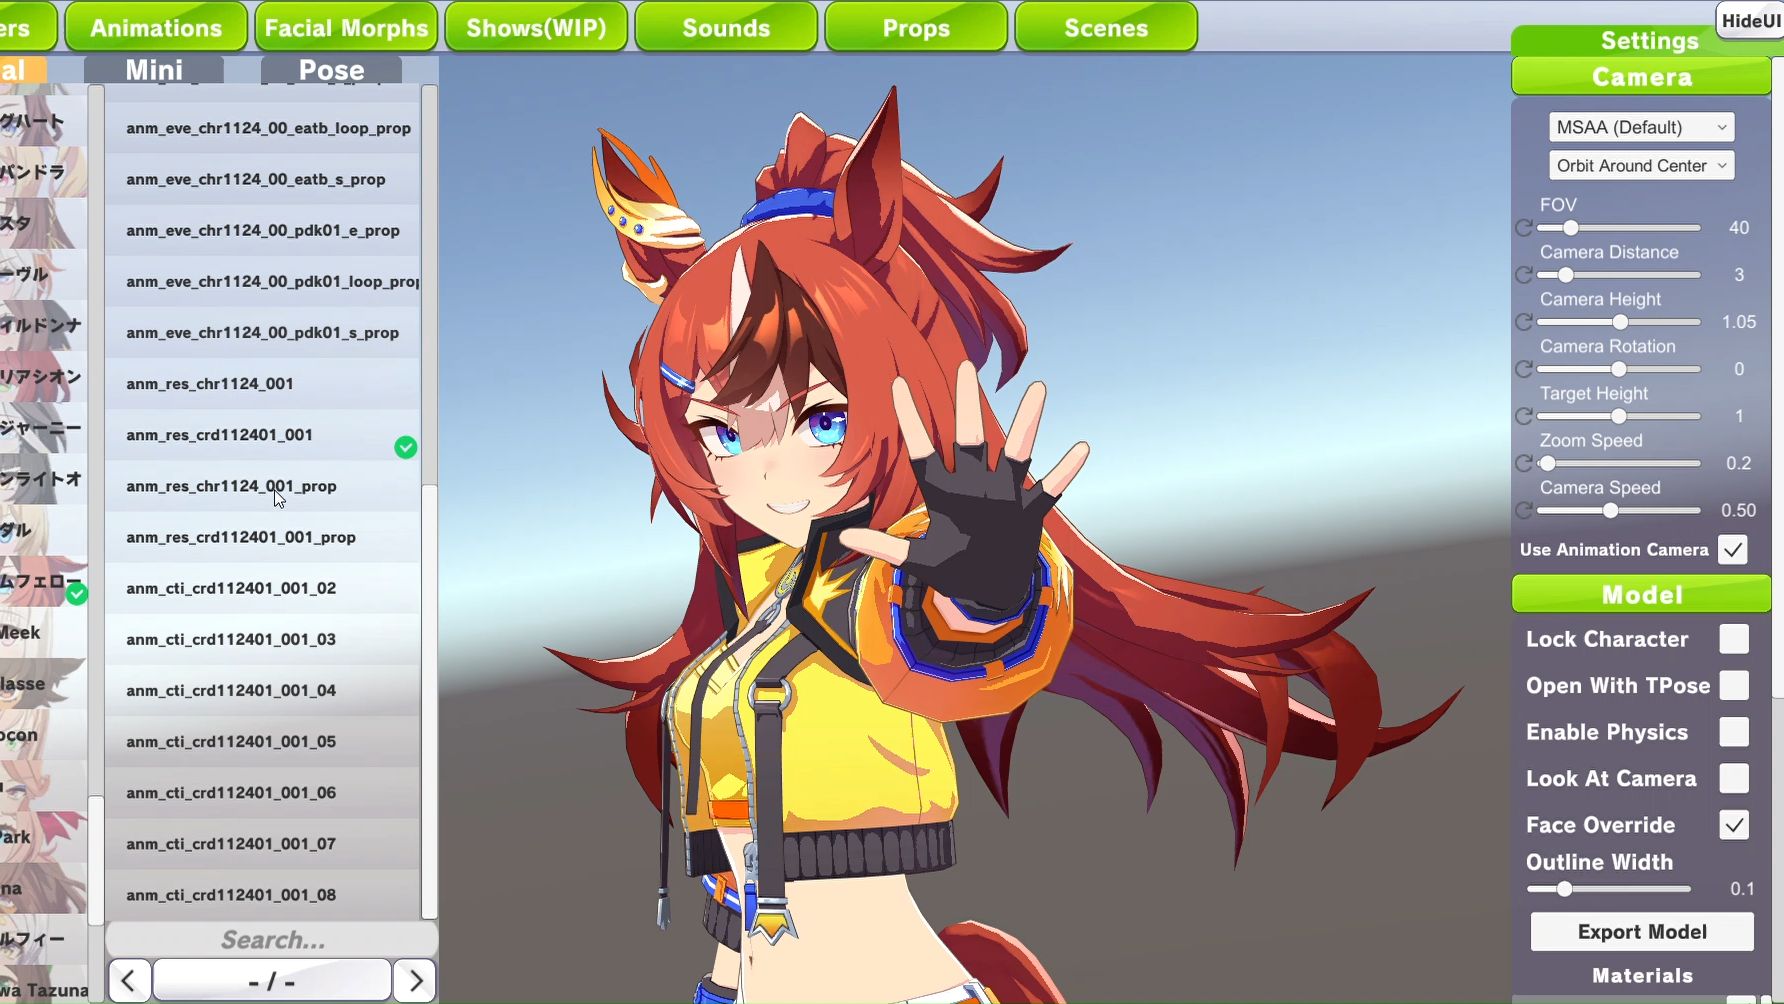Reset the FOV slider value
Image resolution: width=1784 pixels, height=1004 pixels.
(1524, 228)
